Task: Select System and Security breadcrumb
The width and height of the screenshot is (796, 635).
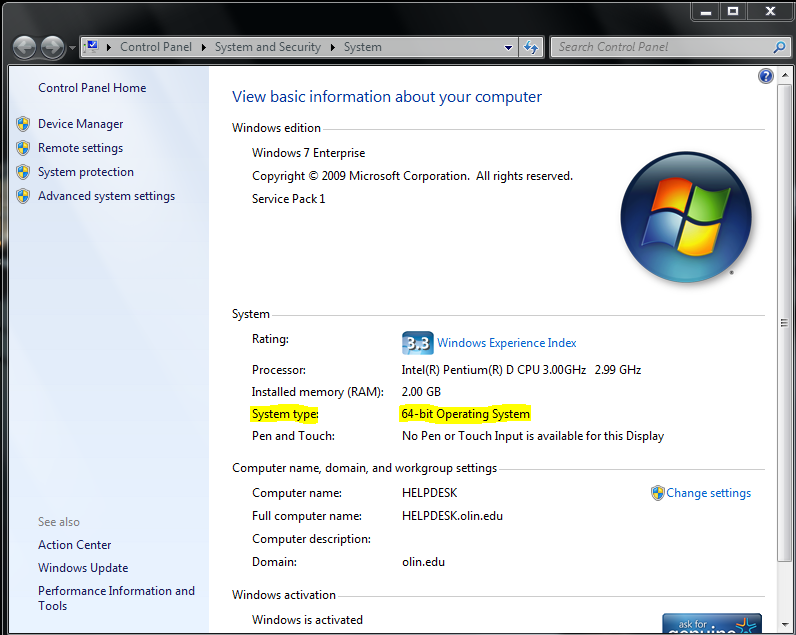Action: pyautogui.click(x=268, y=47)
